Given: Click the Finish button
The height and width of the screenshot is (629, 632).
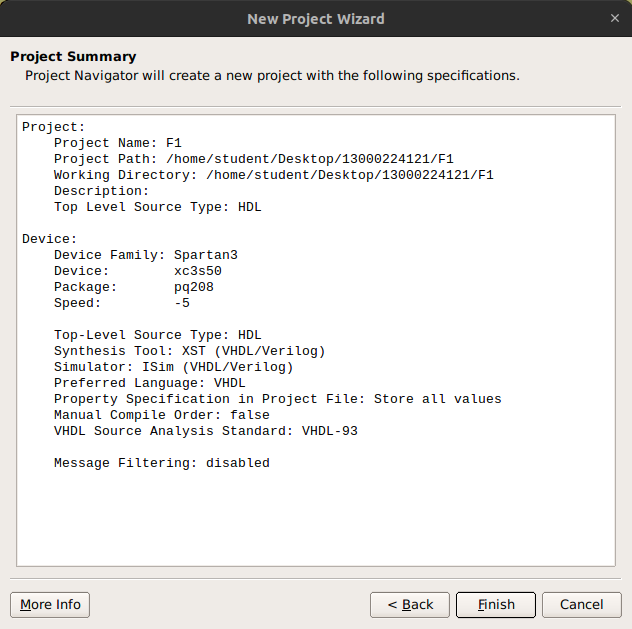Looking at the screenshot, I should [x=496, y=605].
